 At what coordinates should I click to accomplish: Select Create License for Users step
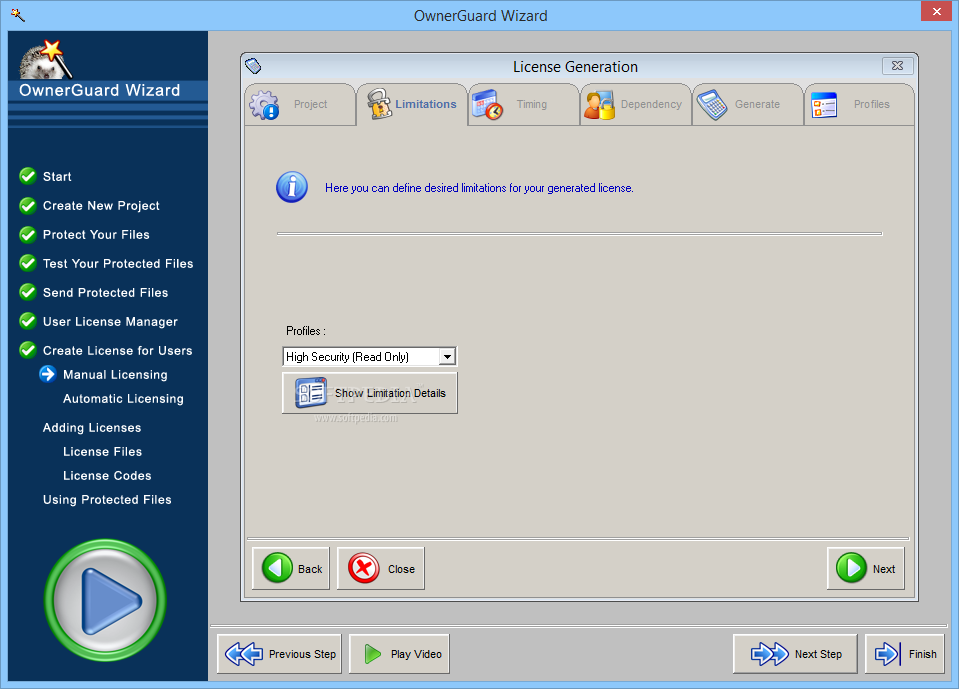(117, 351)
